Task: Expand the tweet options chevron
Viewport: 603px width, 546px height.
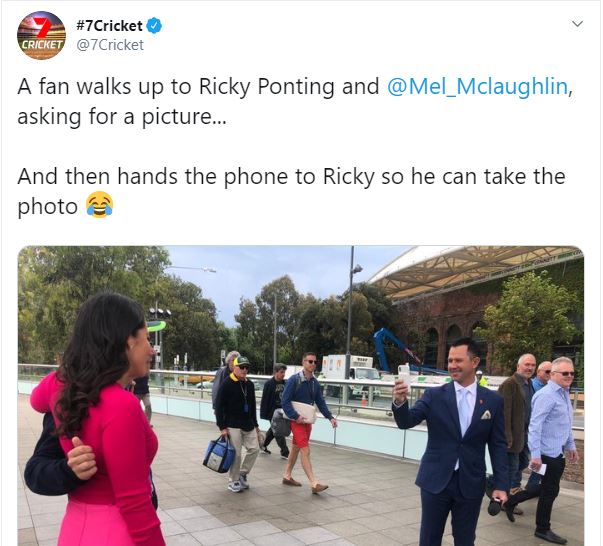Action: 577,24
